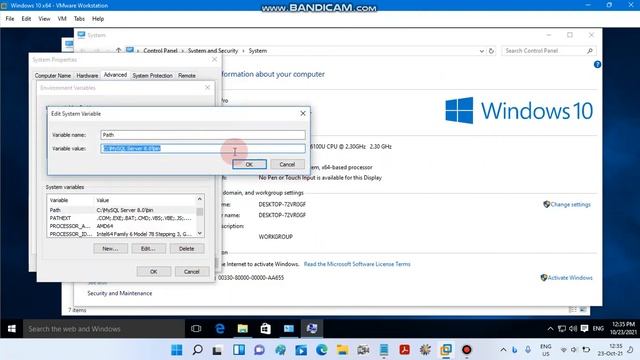The height and width of the screenshot is (360, 640).
Task: Open the VMware File menu
Action: [10, 19]
